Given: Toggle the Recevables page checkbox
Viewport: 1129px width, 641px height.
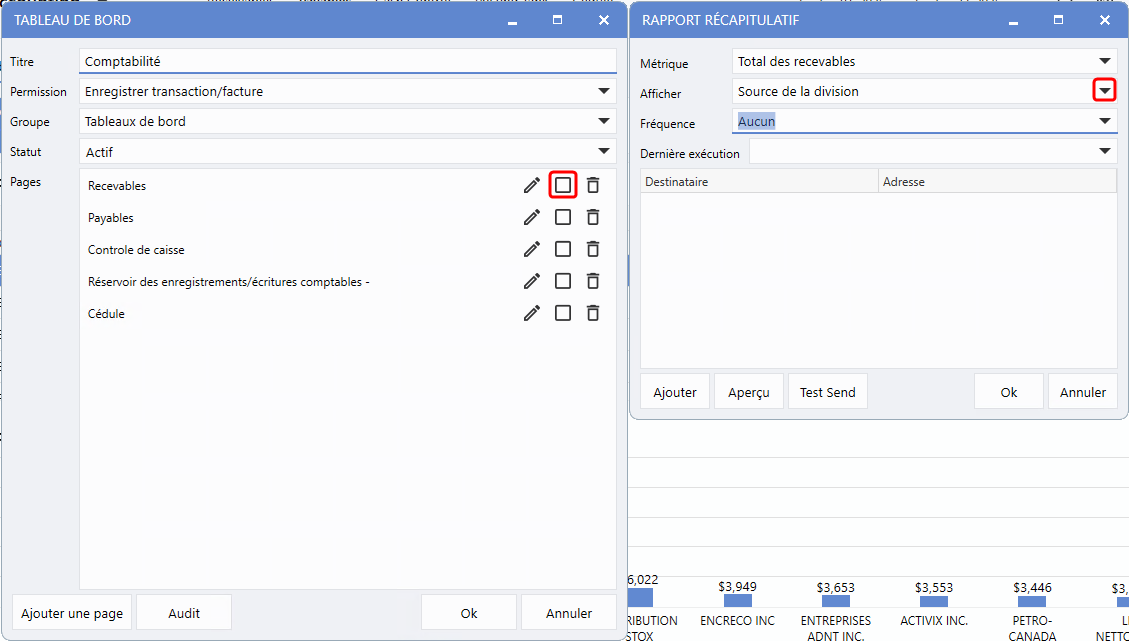Looking at the screenshot, I should coord(563,185).
